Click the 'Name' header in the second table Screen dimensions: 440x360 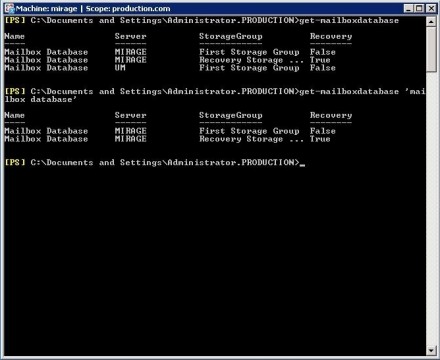pos(14,115)
